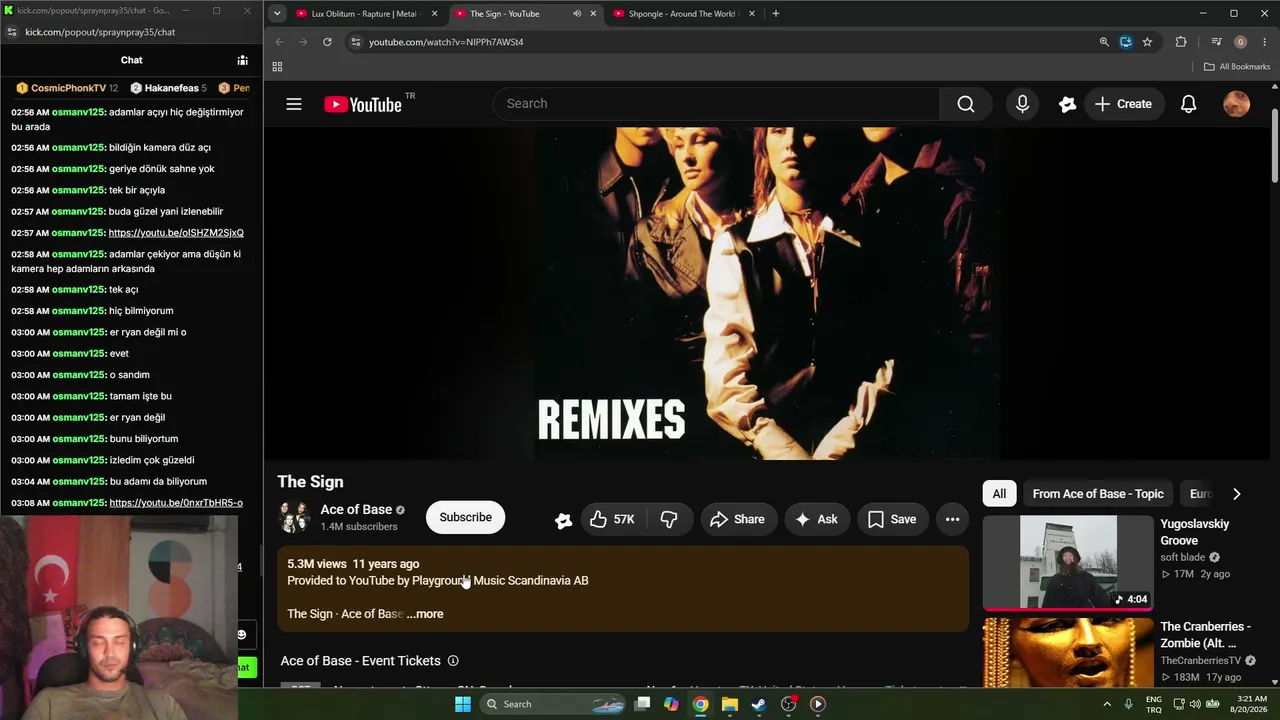Image resolution: width=1280 pixels, height=720 pixels.
Task: Open site information icon in Kick popout
Action: tap(11, 32)
